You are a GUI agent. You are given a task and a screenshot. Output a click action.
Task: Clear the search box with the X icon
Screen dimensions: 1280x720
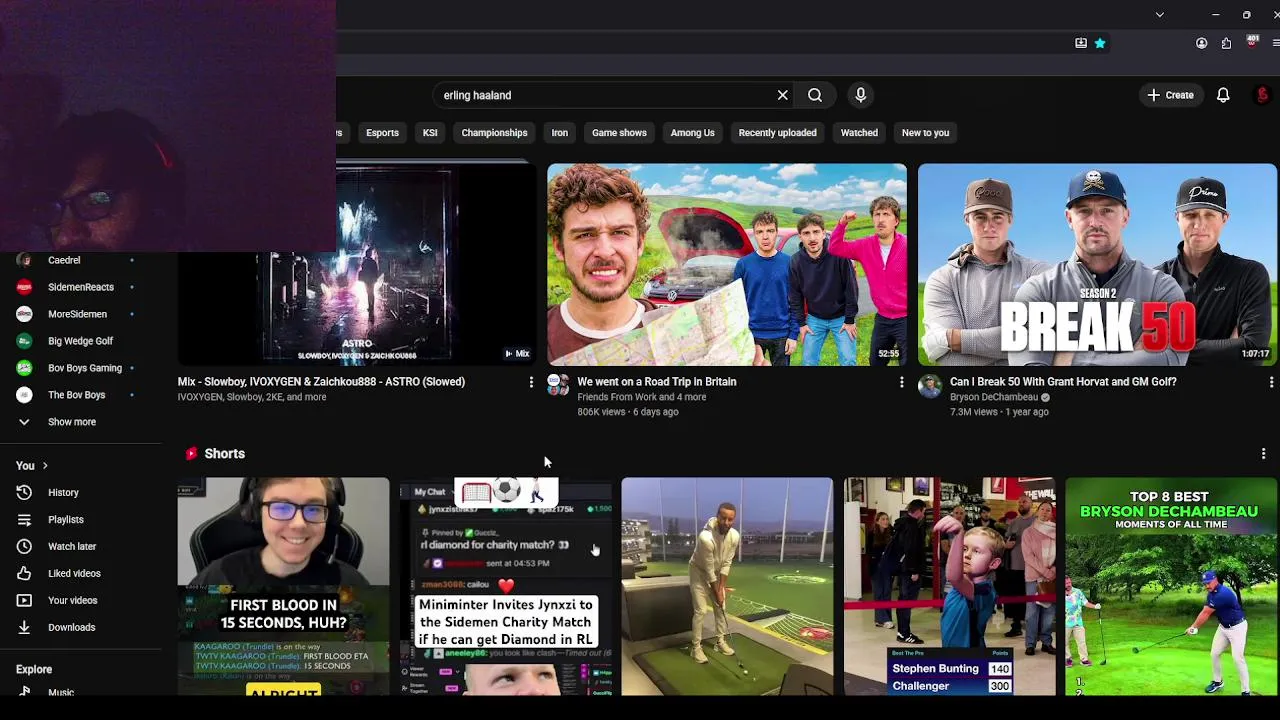tap(783, 95)
